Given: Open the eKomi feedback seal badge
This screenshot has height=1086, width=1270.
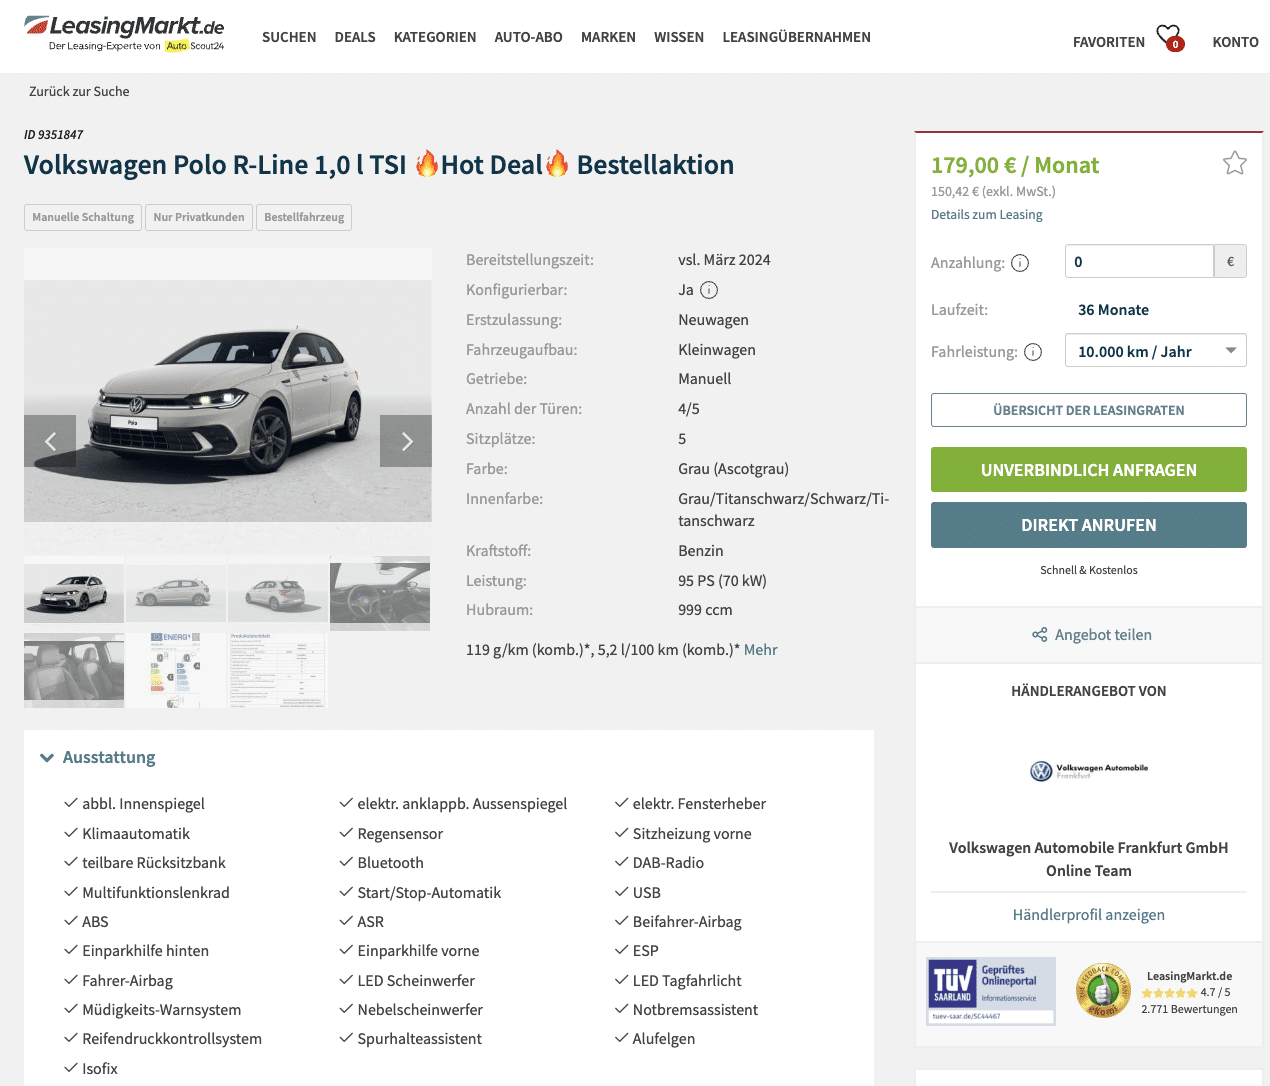Looking at the screenshot, I should [x=1103, y=991].
